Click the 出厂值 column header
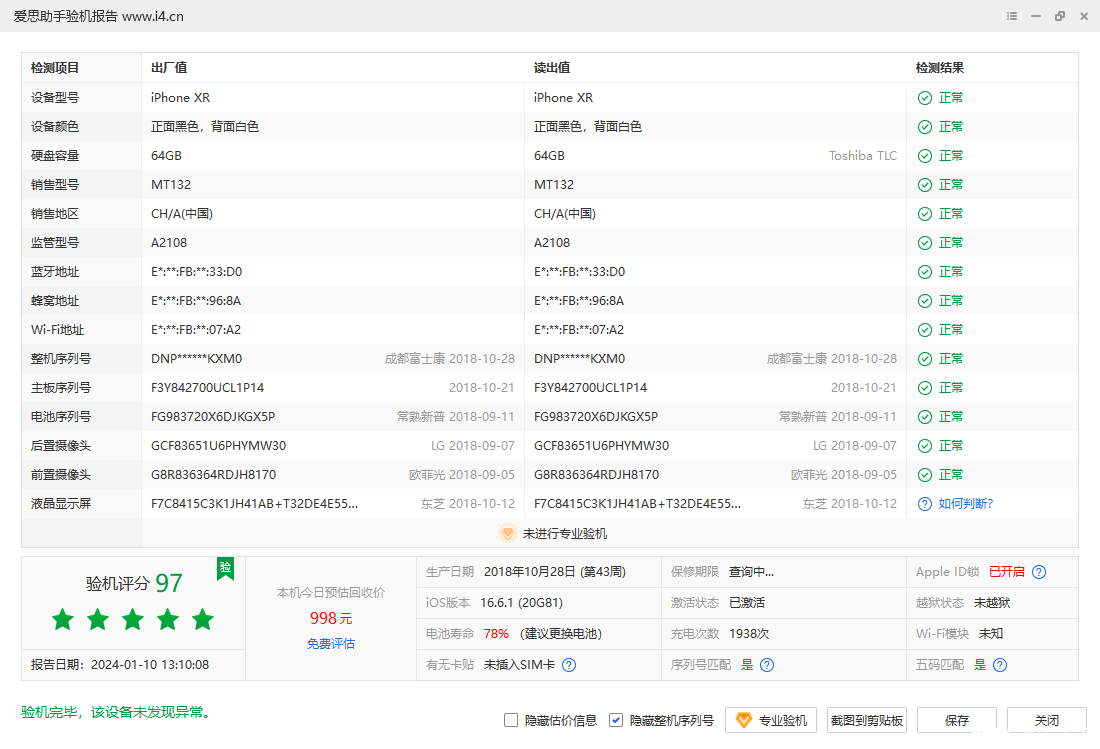Image resolution: width=1100 pixels, height=749 pixels. (169, 68)
